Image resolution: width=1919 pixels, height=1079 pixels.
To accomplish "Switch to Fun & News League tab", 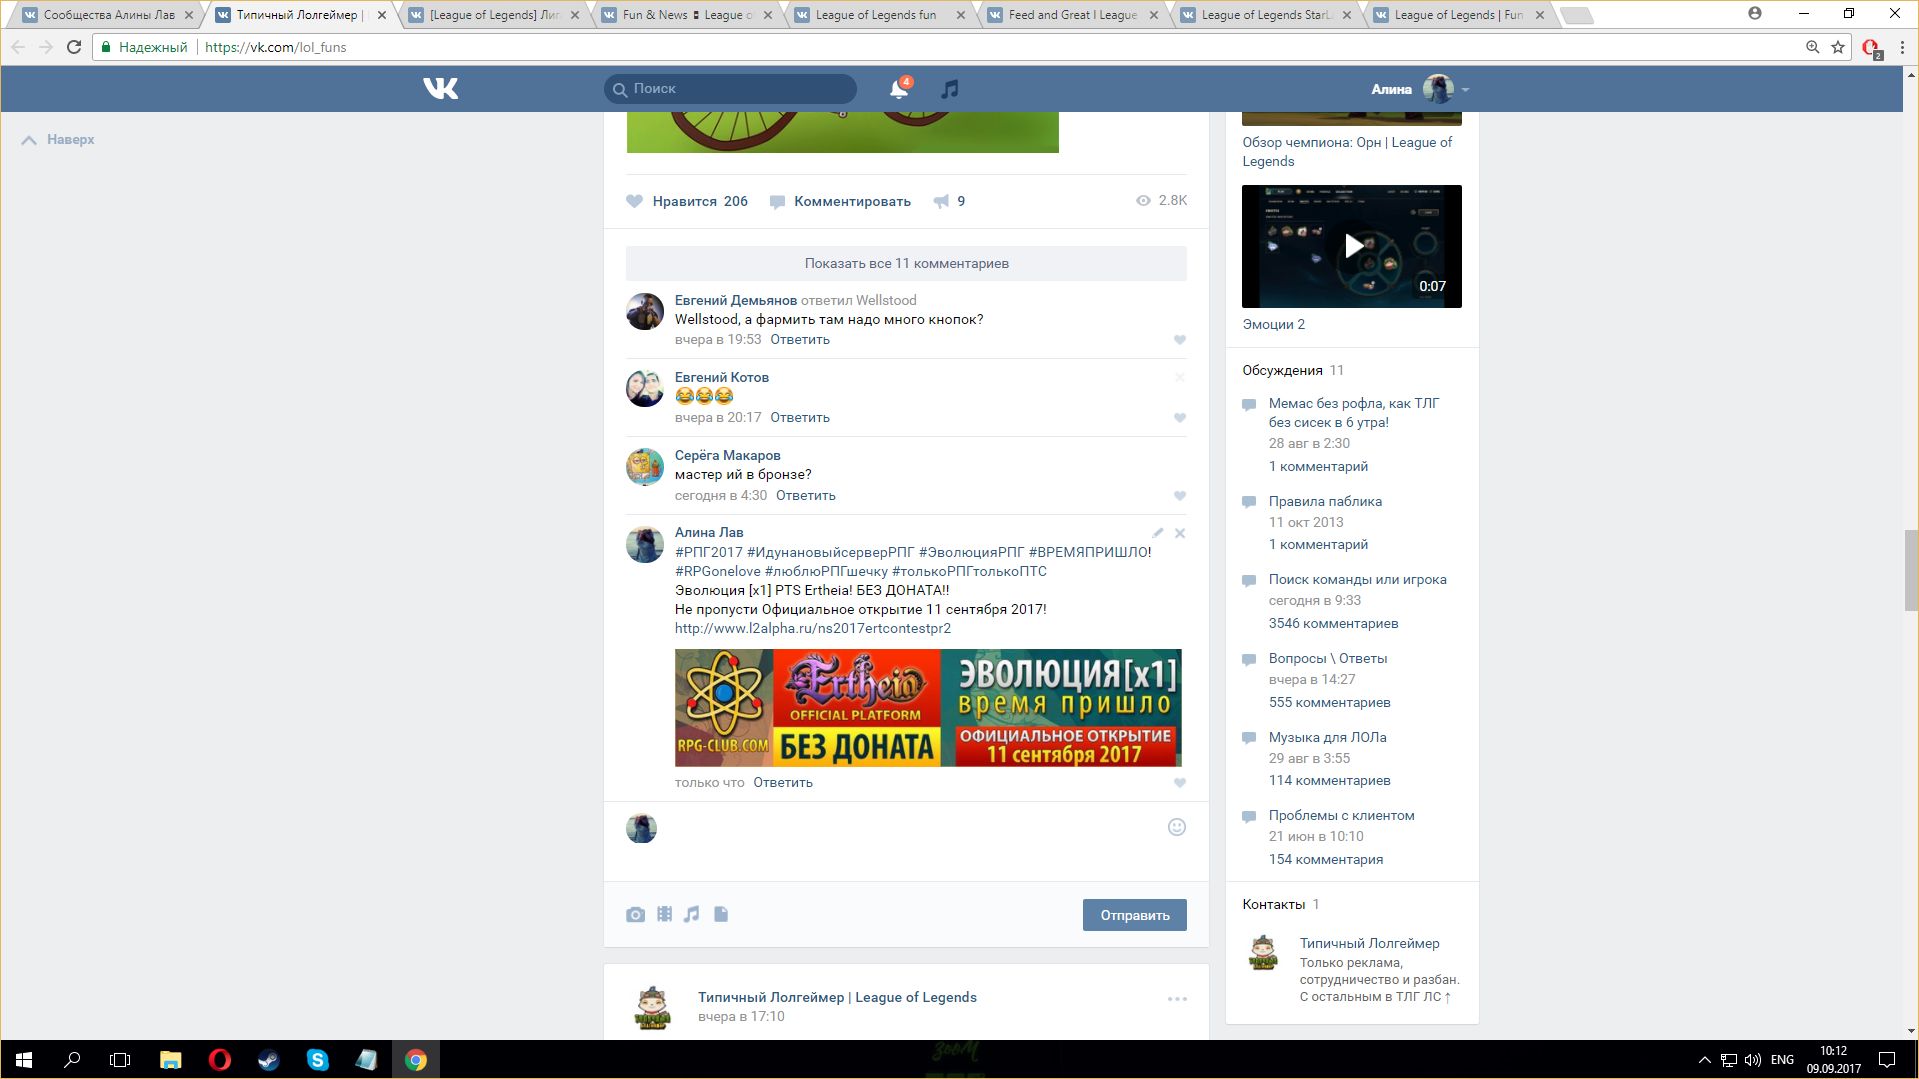I will [688, 15].
